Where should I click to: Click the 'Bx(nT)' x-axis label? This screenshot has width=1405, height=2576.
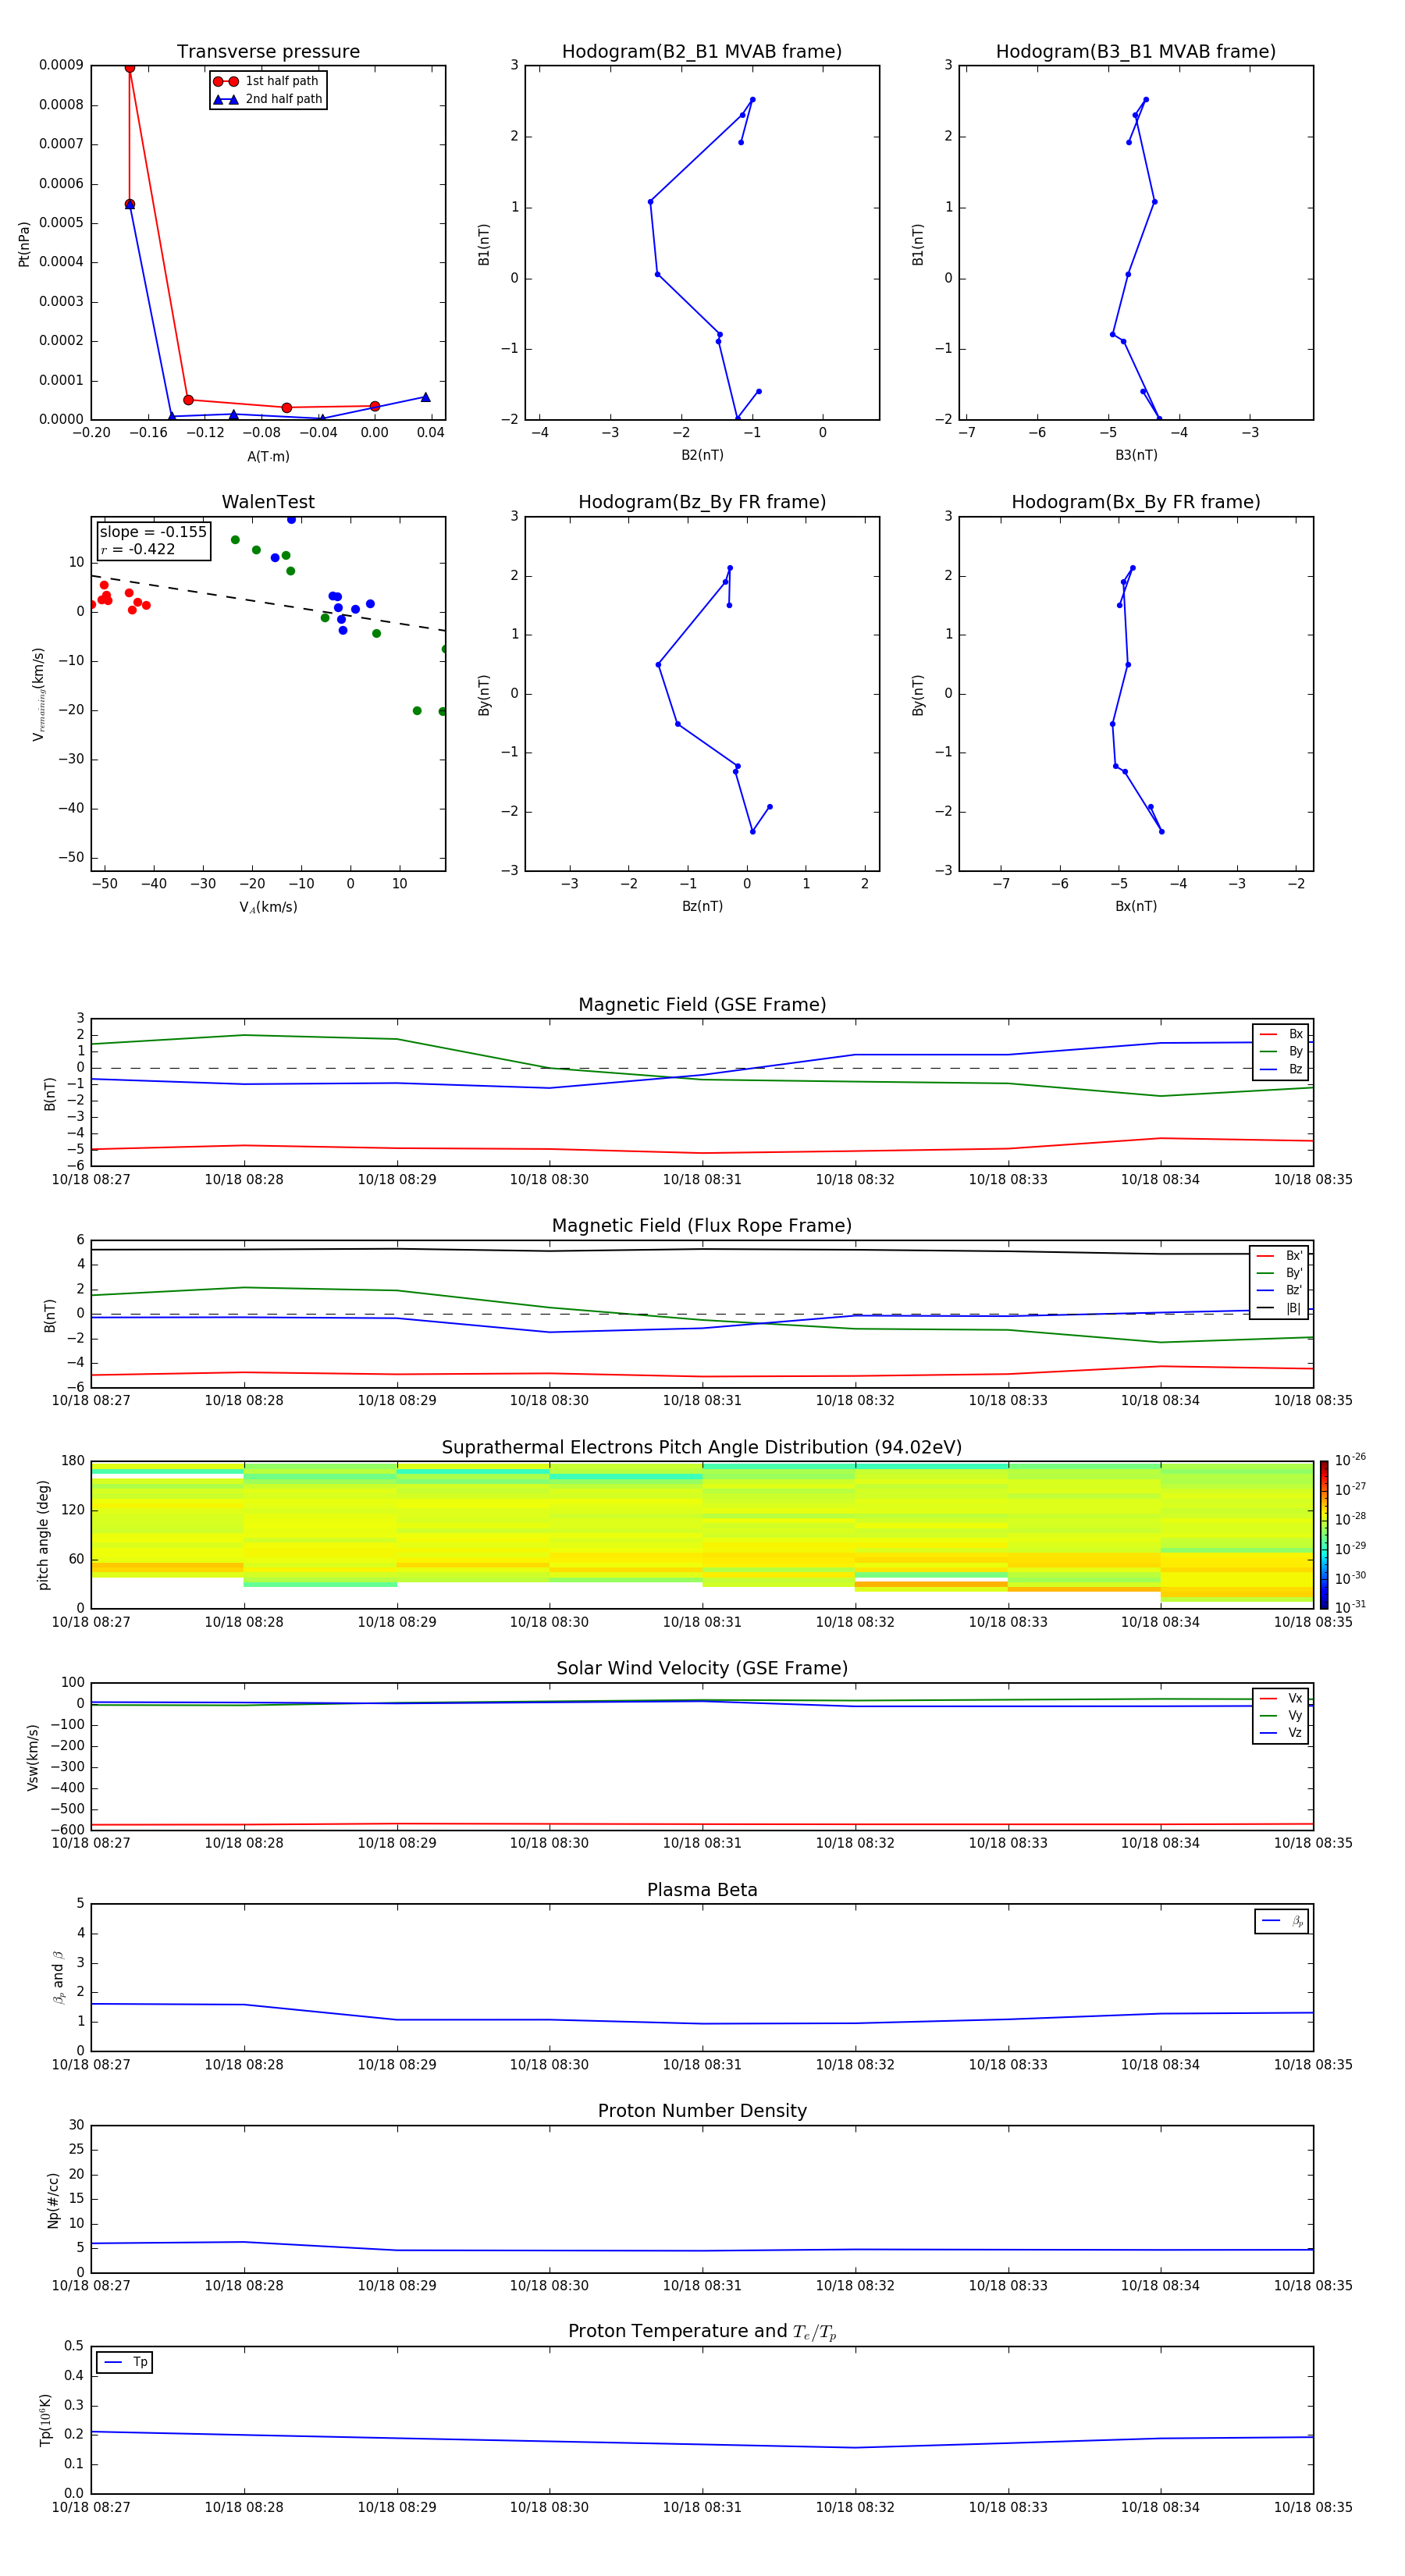[x=1136, y=906]
